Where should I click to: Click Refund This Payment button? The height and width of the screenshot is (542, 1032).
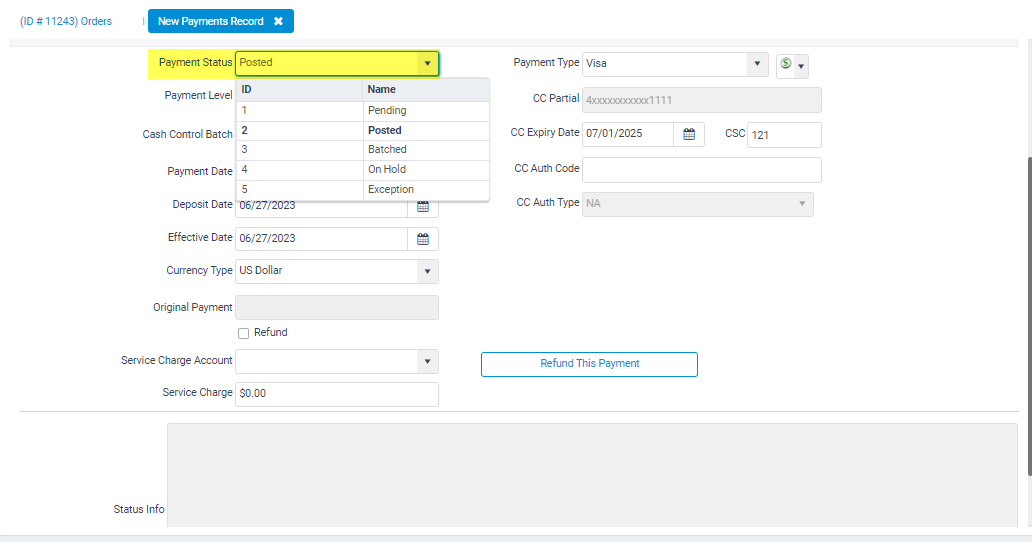point(589,364)
